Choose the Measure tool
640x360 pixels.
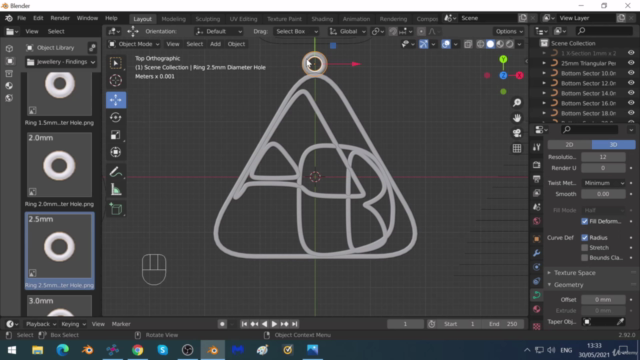(x=116, y=190)
